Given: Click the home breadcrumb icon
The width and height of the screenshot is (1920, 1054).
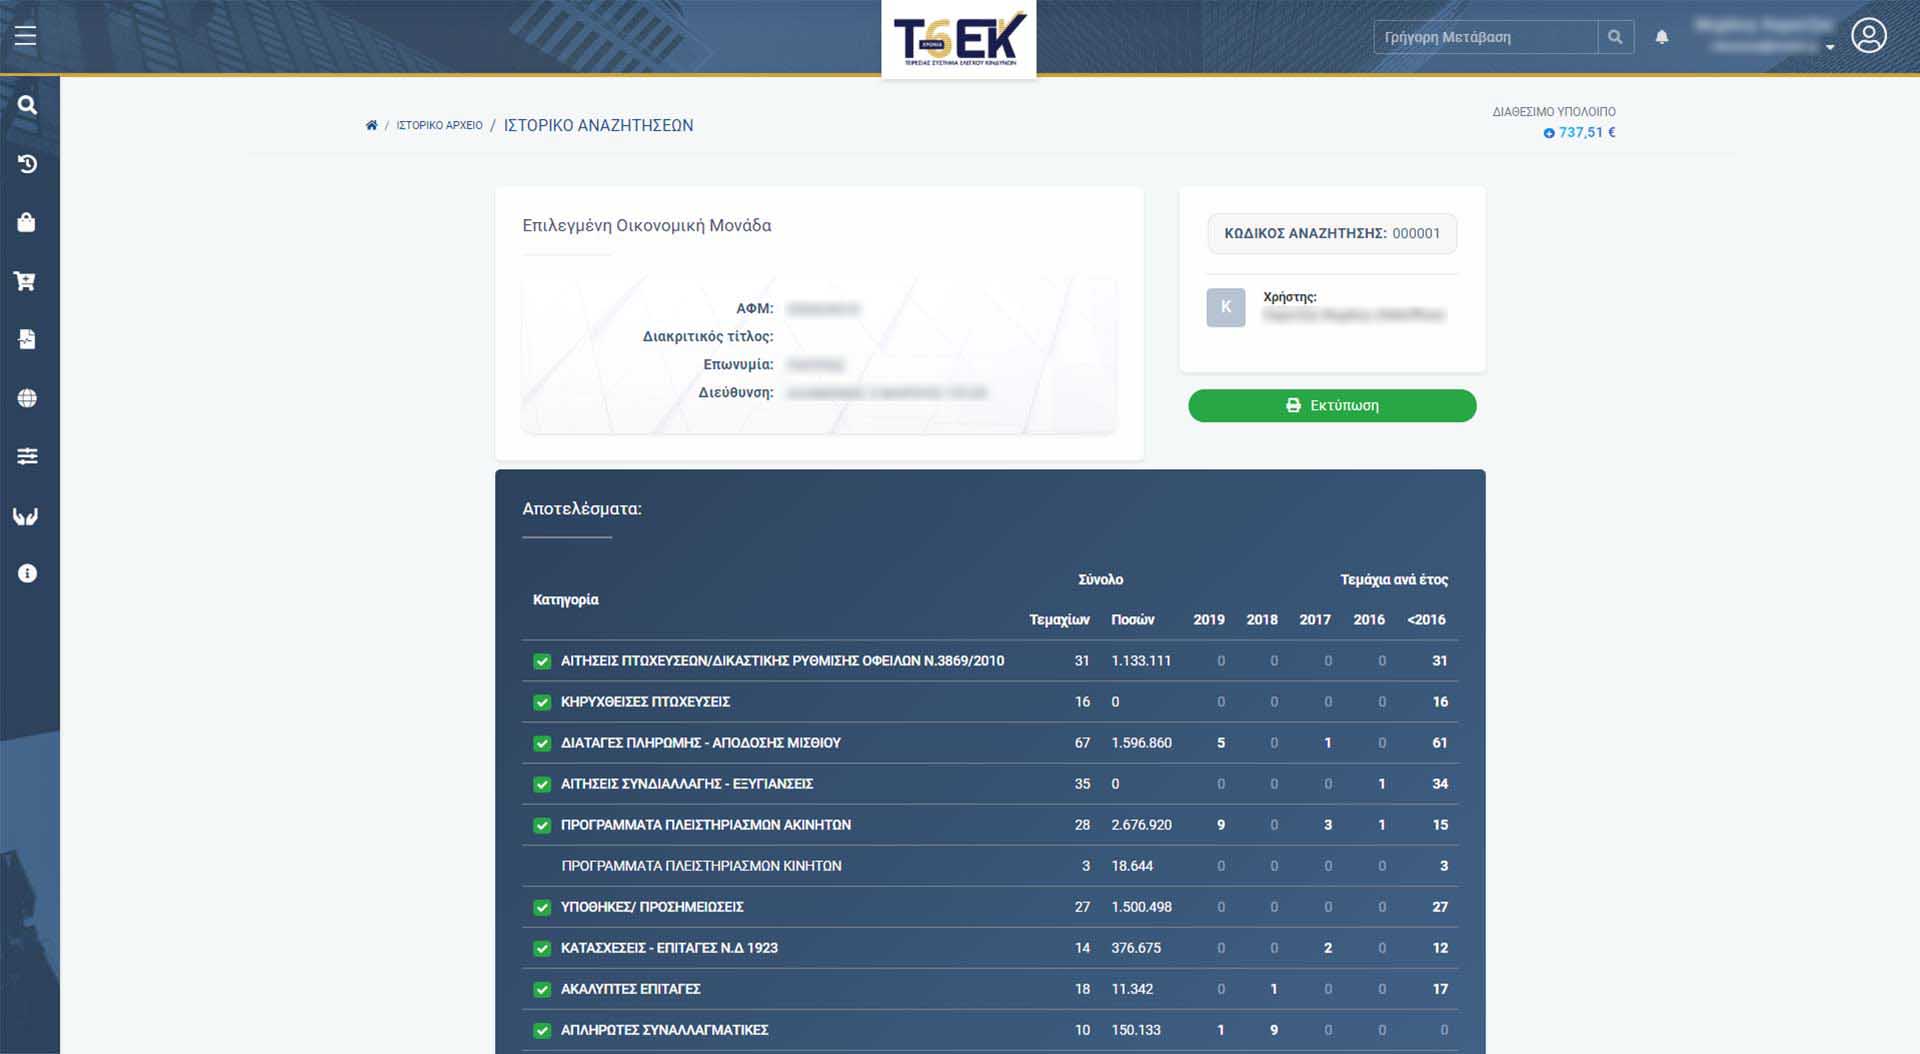Looking at the screenshot, I should coord(372,126).
